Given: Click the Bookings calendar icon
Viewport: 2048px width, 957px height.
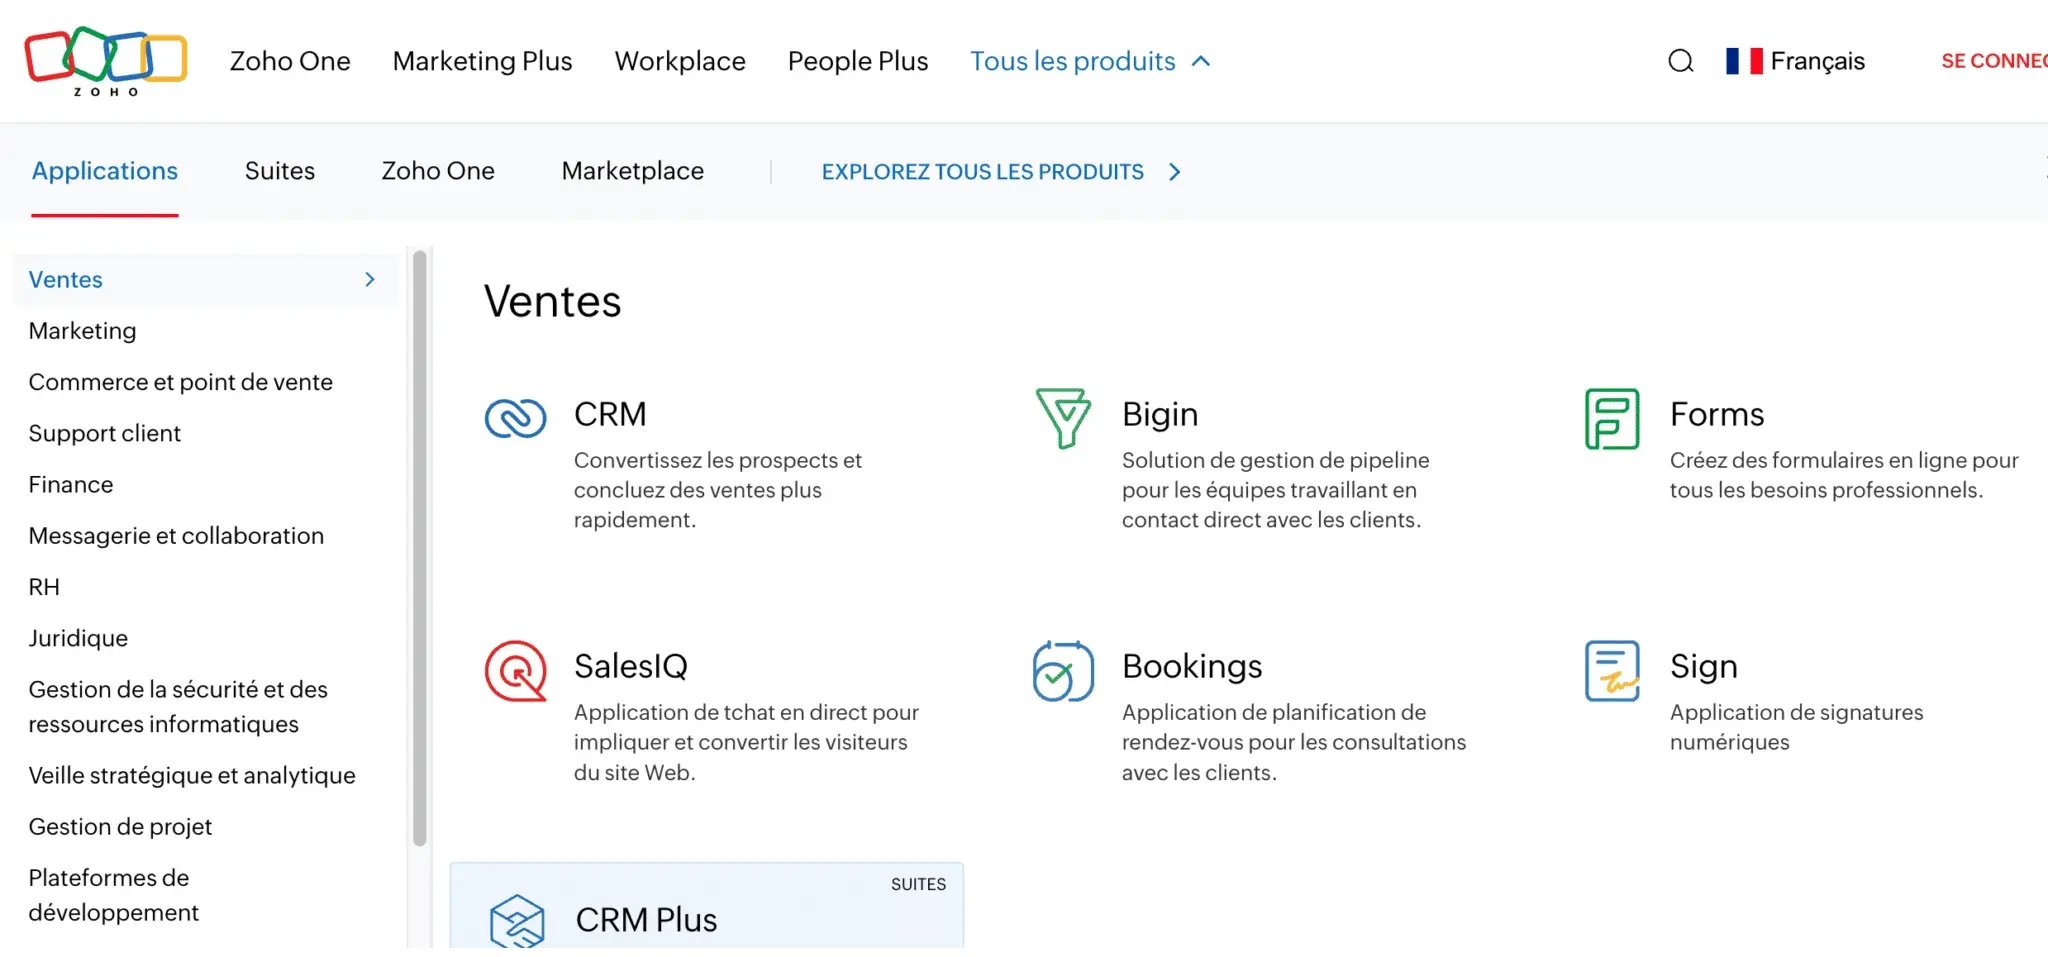Looking at the screenshot, I should pyautogui.click(x=1062, y=671).
